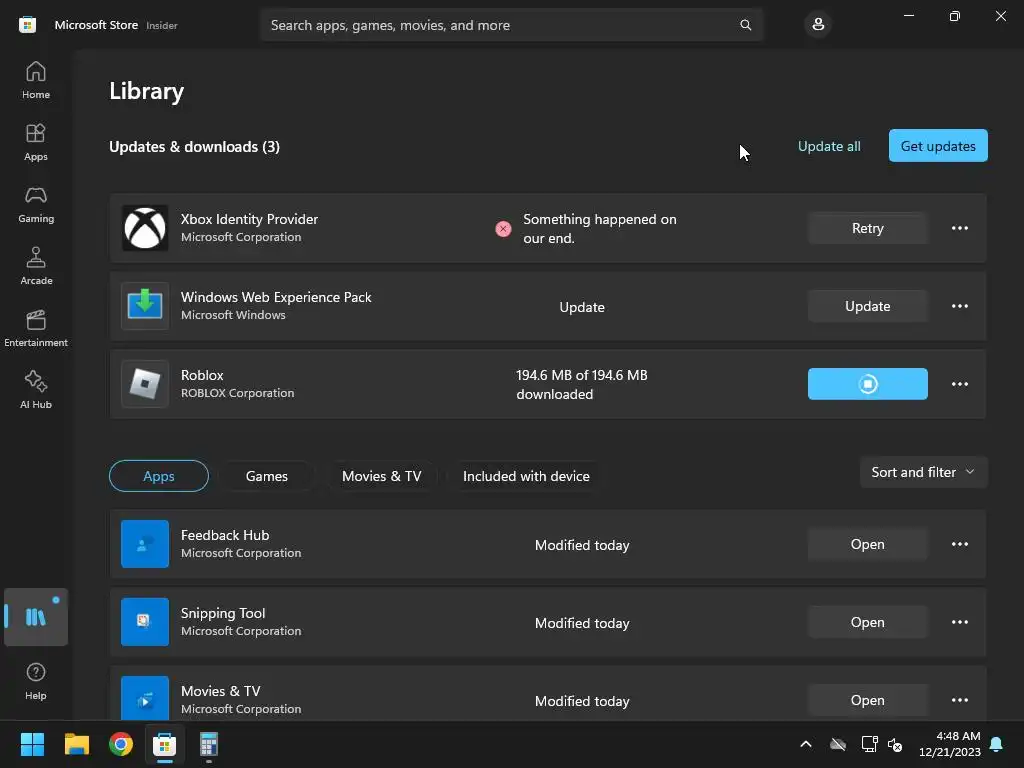Open Google Chrome from taskbar
Viewport: 1024px width, 768px height.
pos(121,744)
